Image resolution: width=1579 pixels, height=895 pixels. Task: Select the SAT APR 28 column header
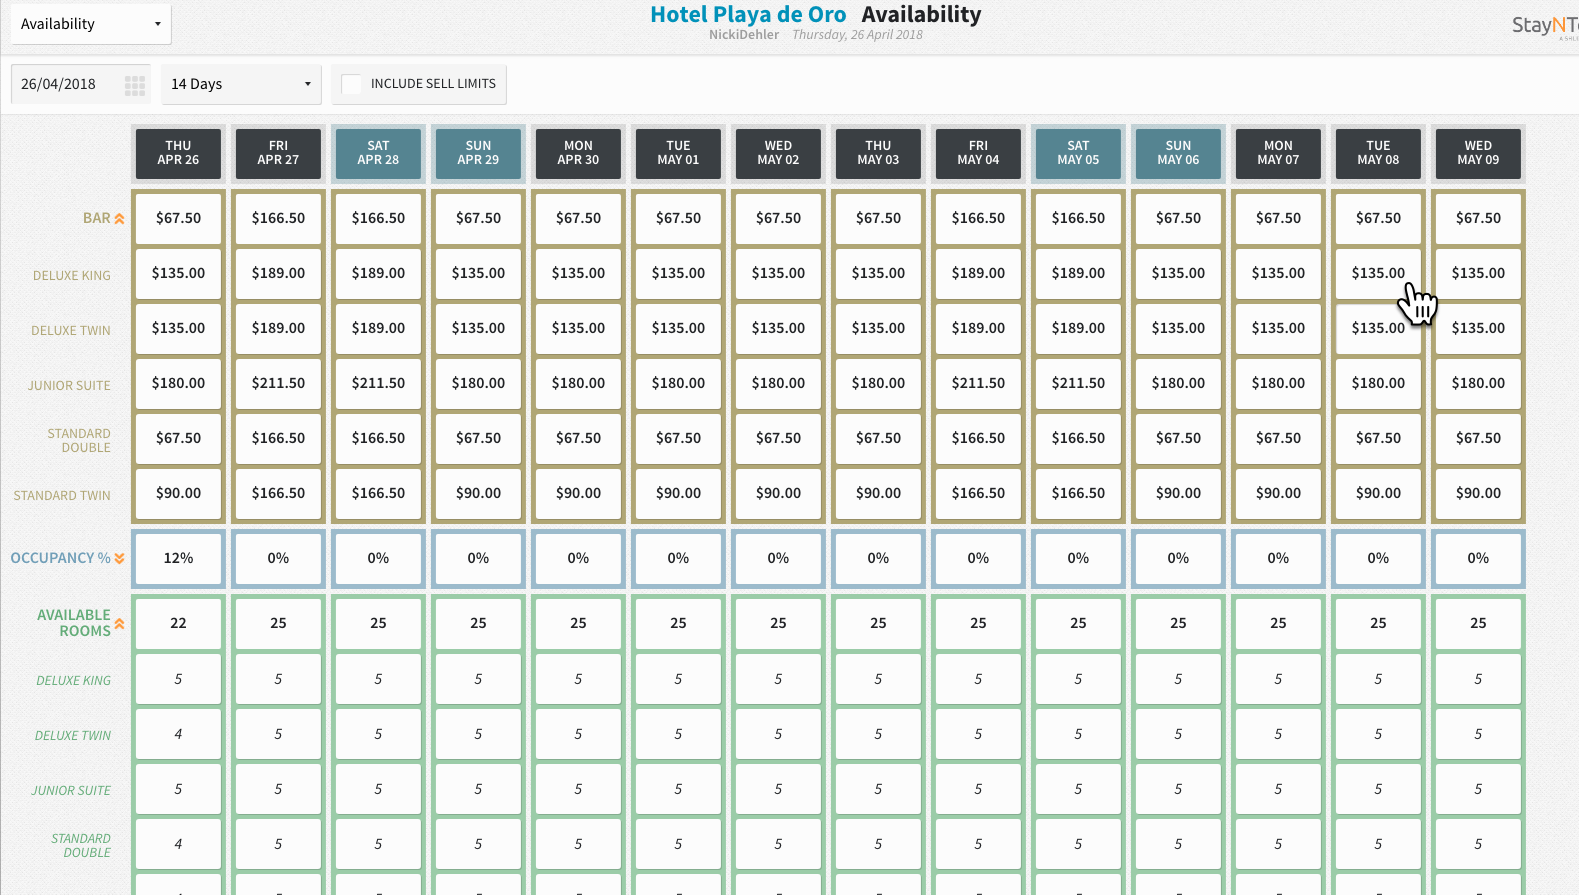378,153
